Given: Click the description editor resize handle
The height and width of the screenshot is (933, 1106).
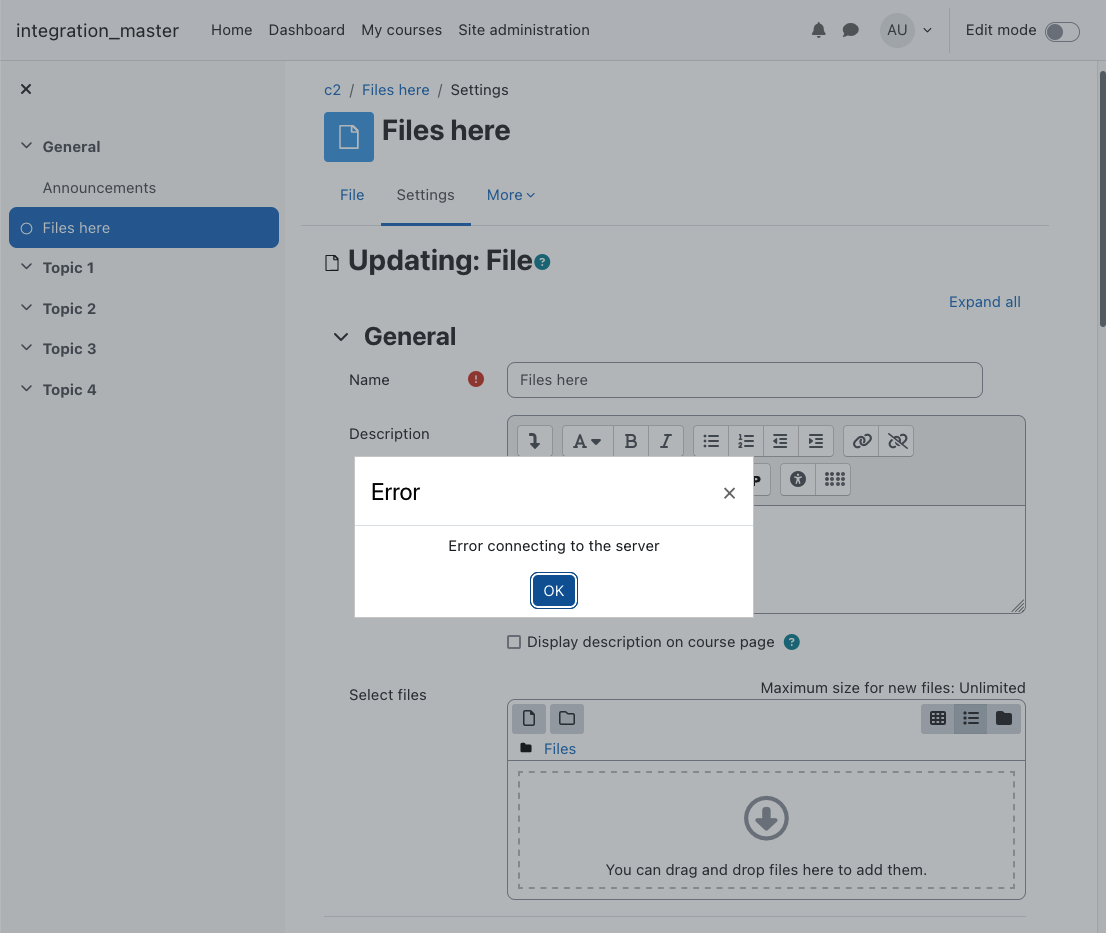Looking at the screenshot, I should (x=1018, y=606).
